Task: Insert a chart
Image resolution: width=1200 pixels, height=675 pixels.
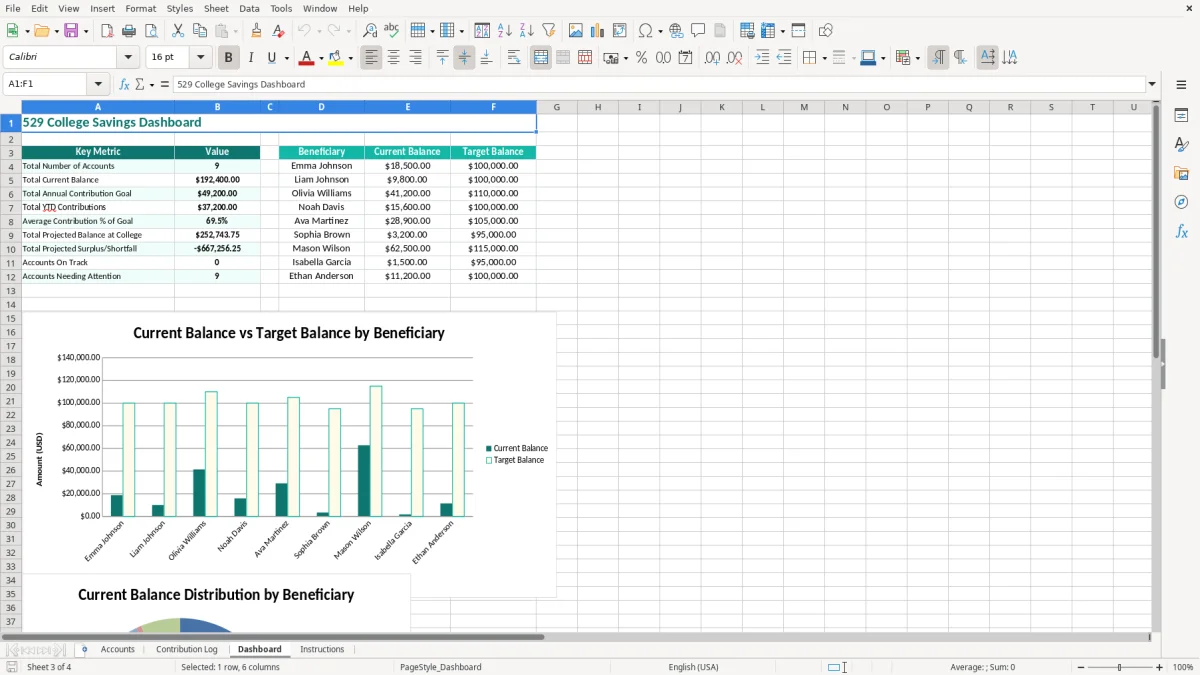Action: tap(598, 31)
